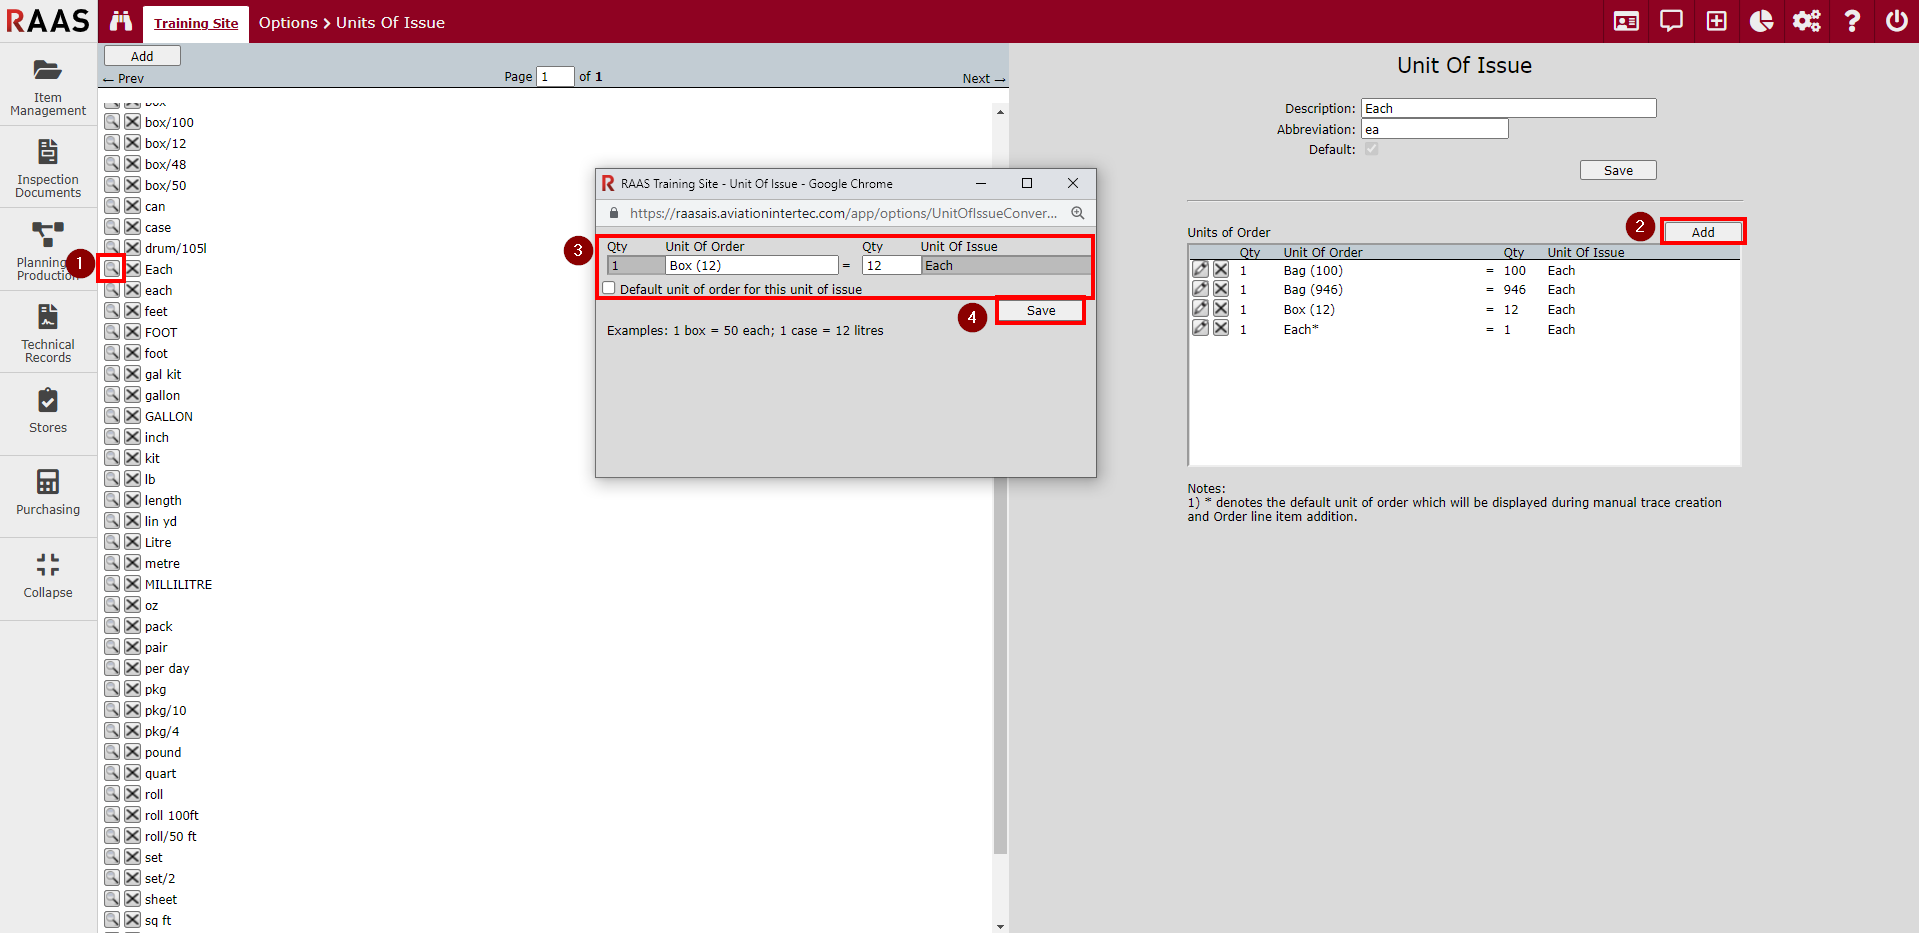1919x933 pixels.
Task: Collapse the left sidebar menu
Action: pos(48,576)
